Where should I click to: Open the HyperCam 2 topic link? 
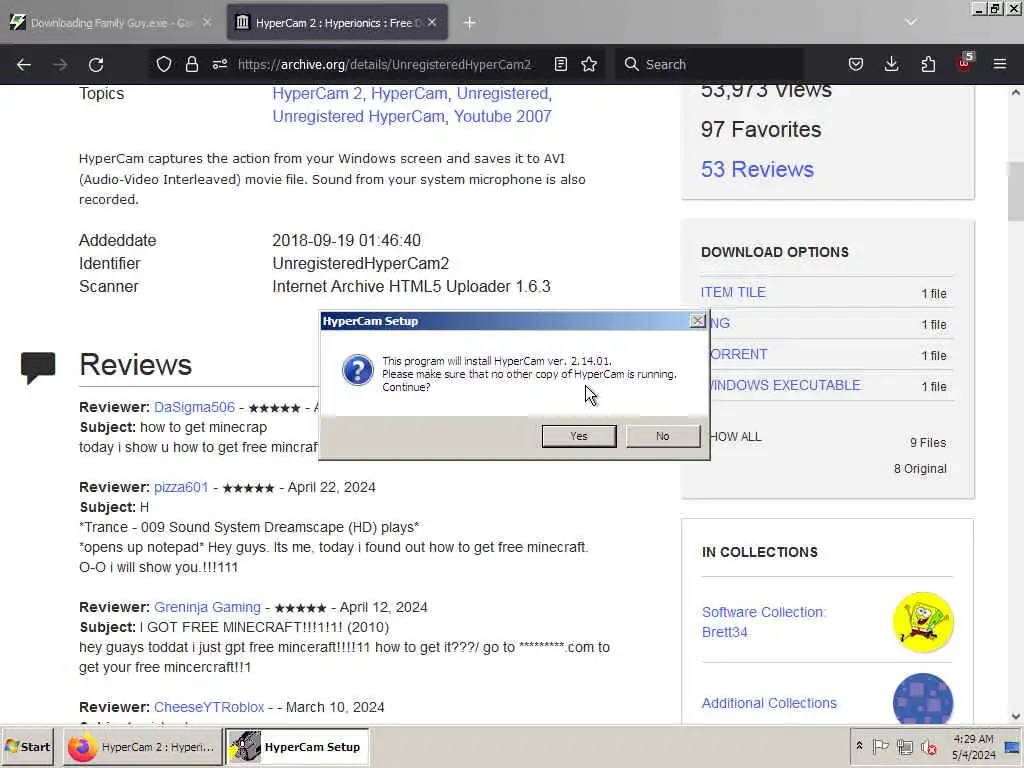[x=317, y=93]
